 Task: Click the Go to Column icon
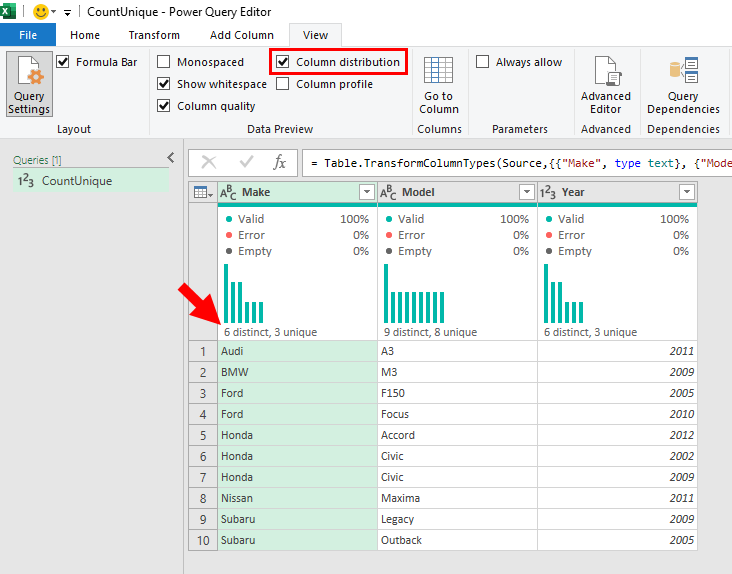(438, 70)
